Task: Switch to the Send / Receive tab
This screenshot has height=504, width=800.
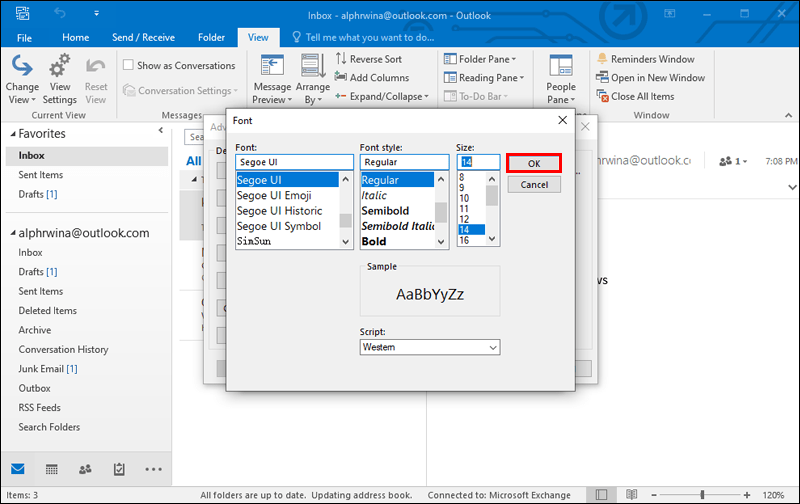Action: [143, 38]
